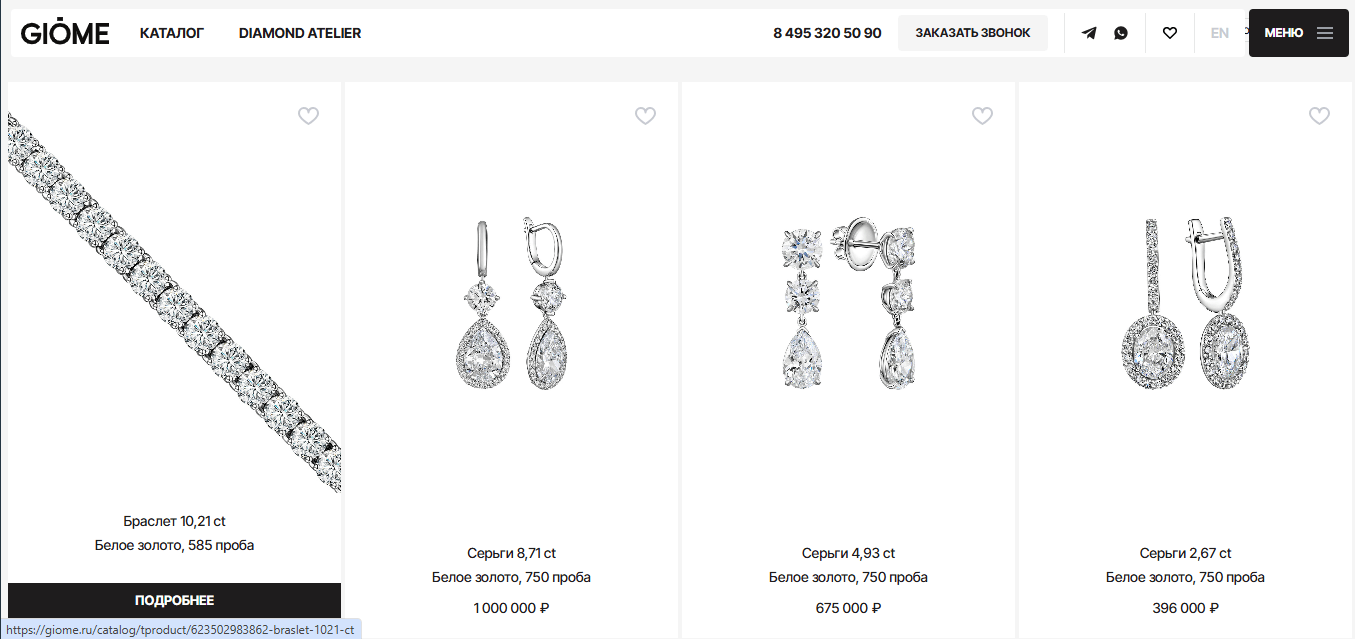
Task: Add Браслет 10,21 ct to favorites
Action: [x=309, y=116]
